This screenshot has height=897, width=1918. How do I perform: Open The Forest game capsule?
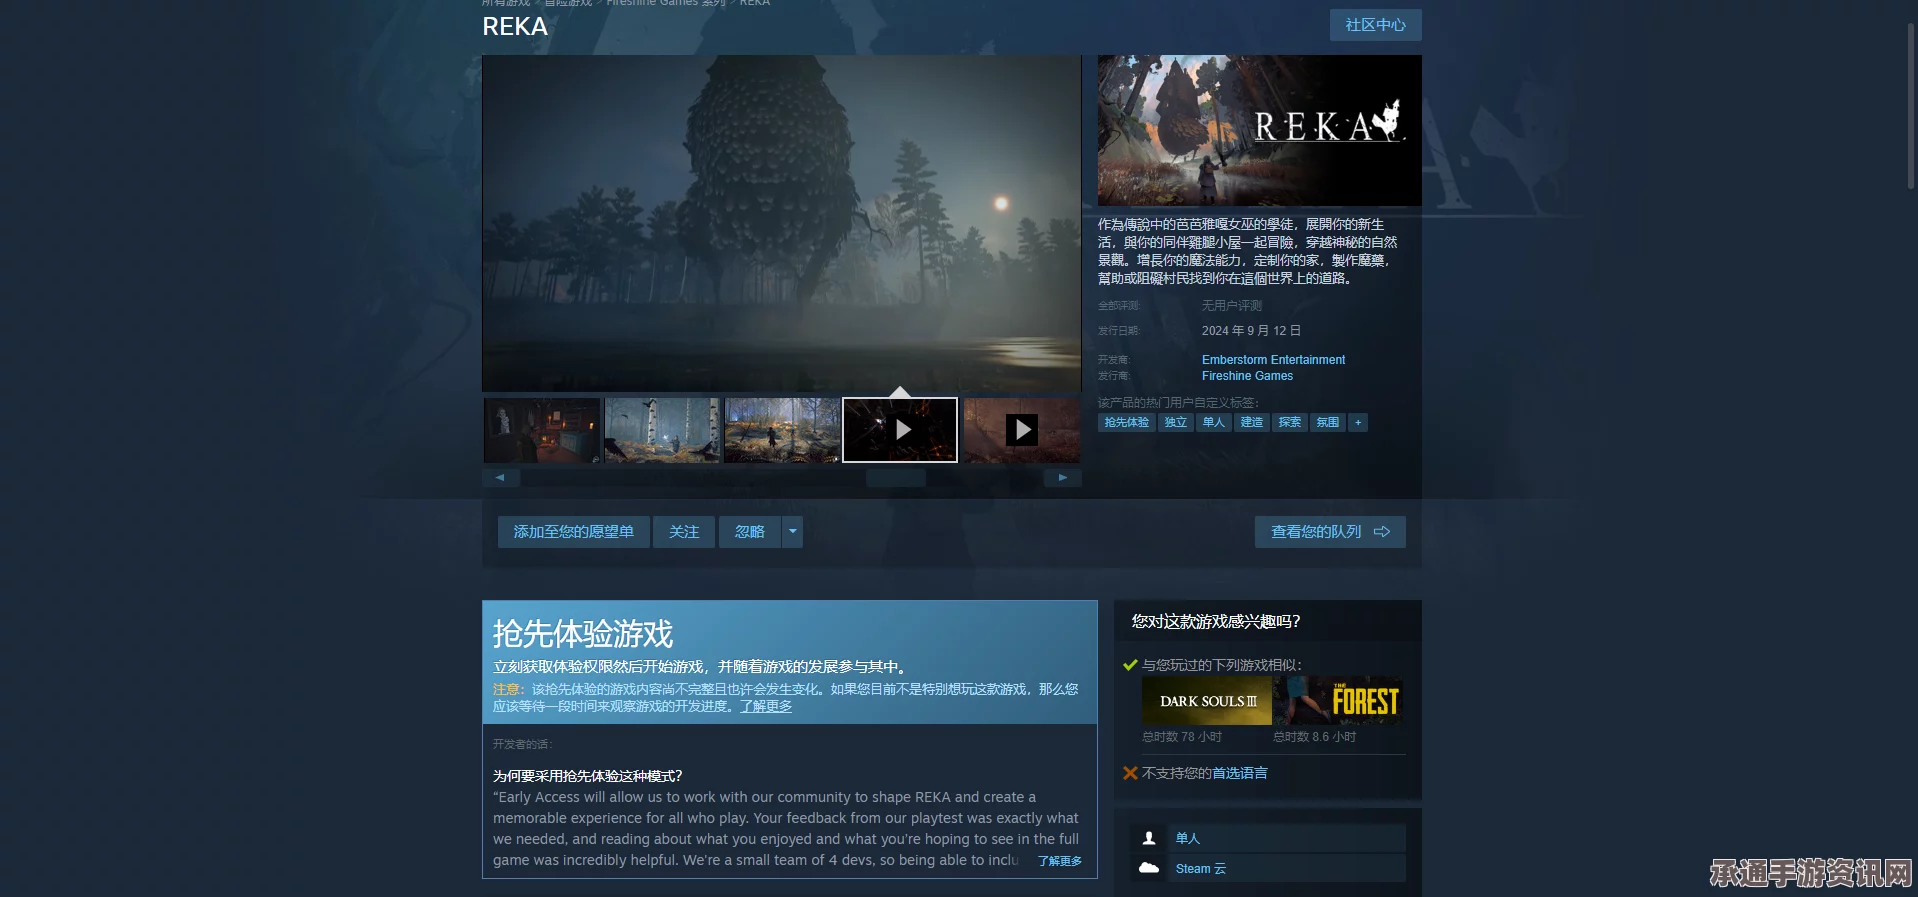click(1338, 701)
